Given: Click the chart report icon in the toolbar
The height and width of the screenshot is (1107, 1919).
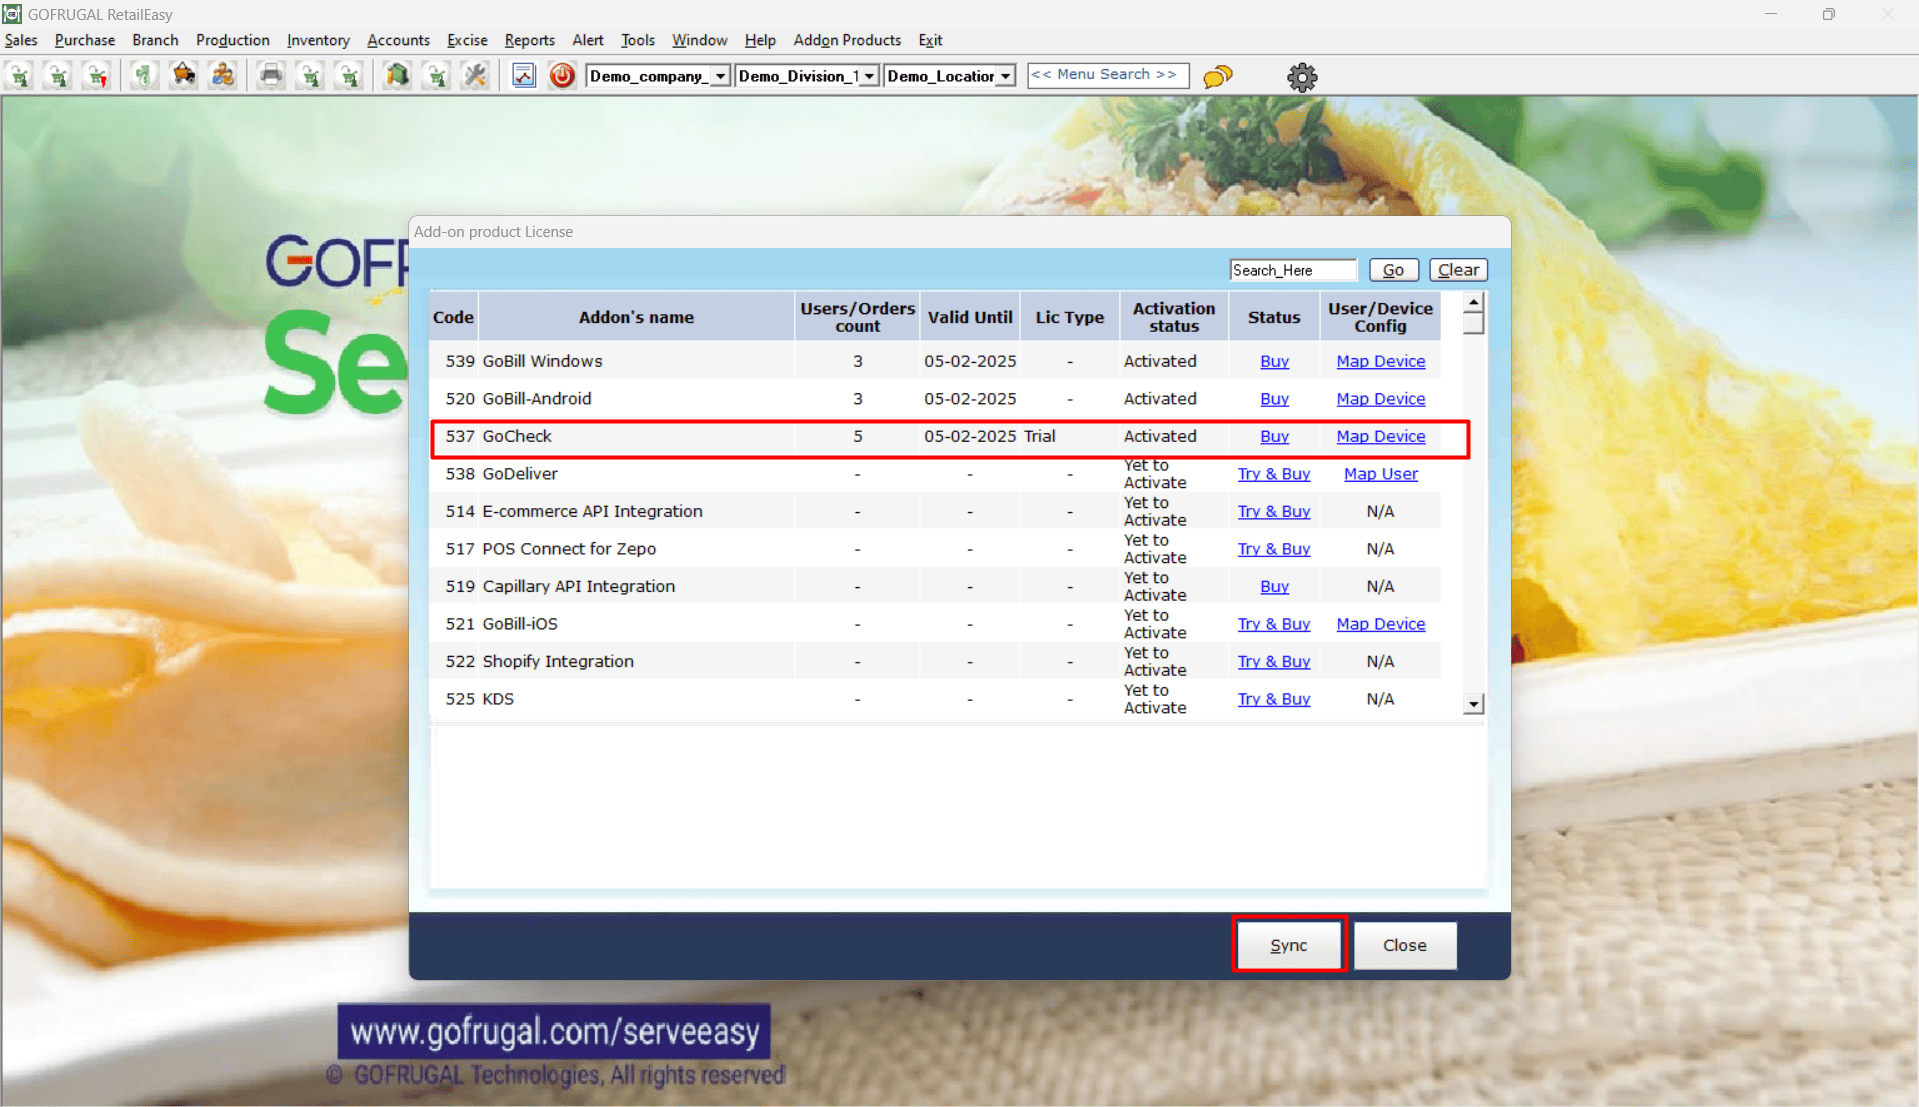Looking at the screenshot, I should click(524, 76).
